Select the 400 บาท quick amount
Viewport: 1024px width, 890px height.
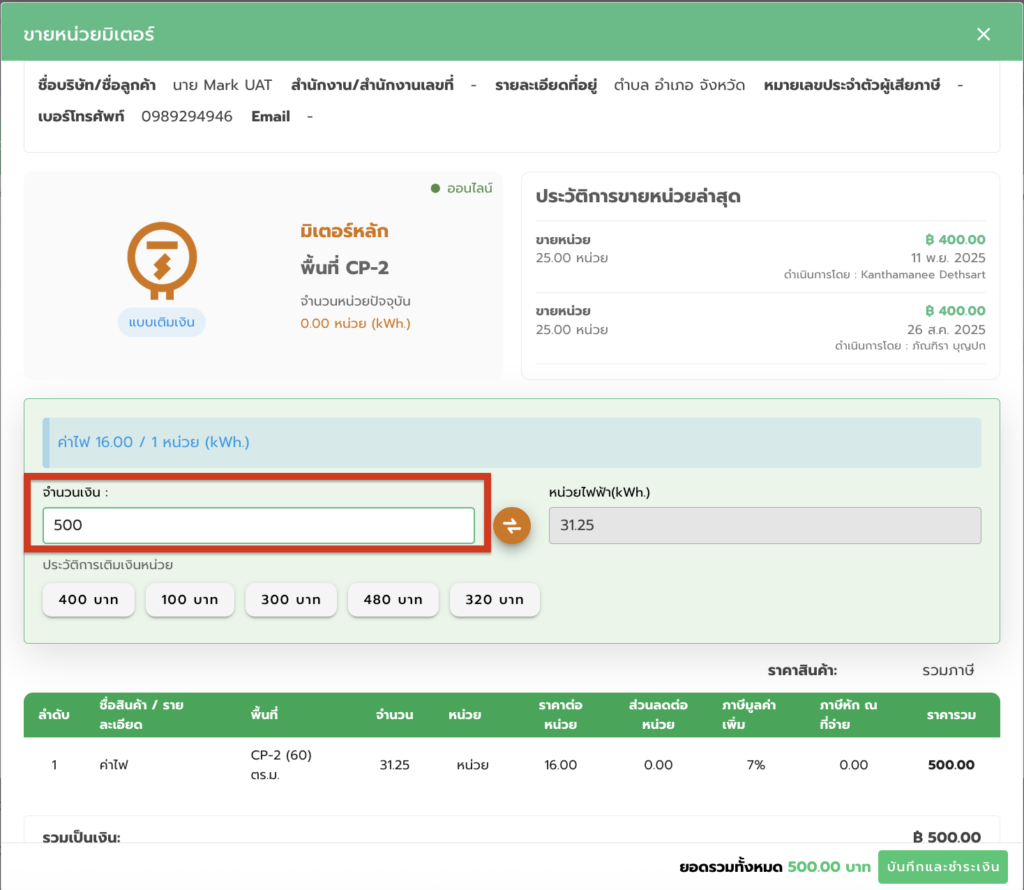click(x=88, y=600)
